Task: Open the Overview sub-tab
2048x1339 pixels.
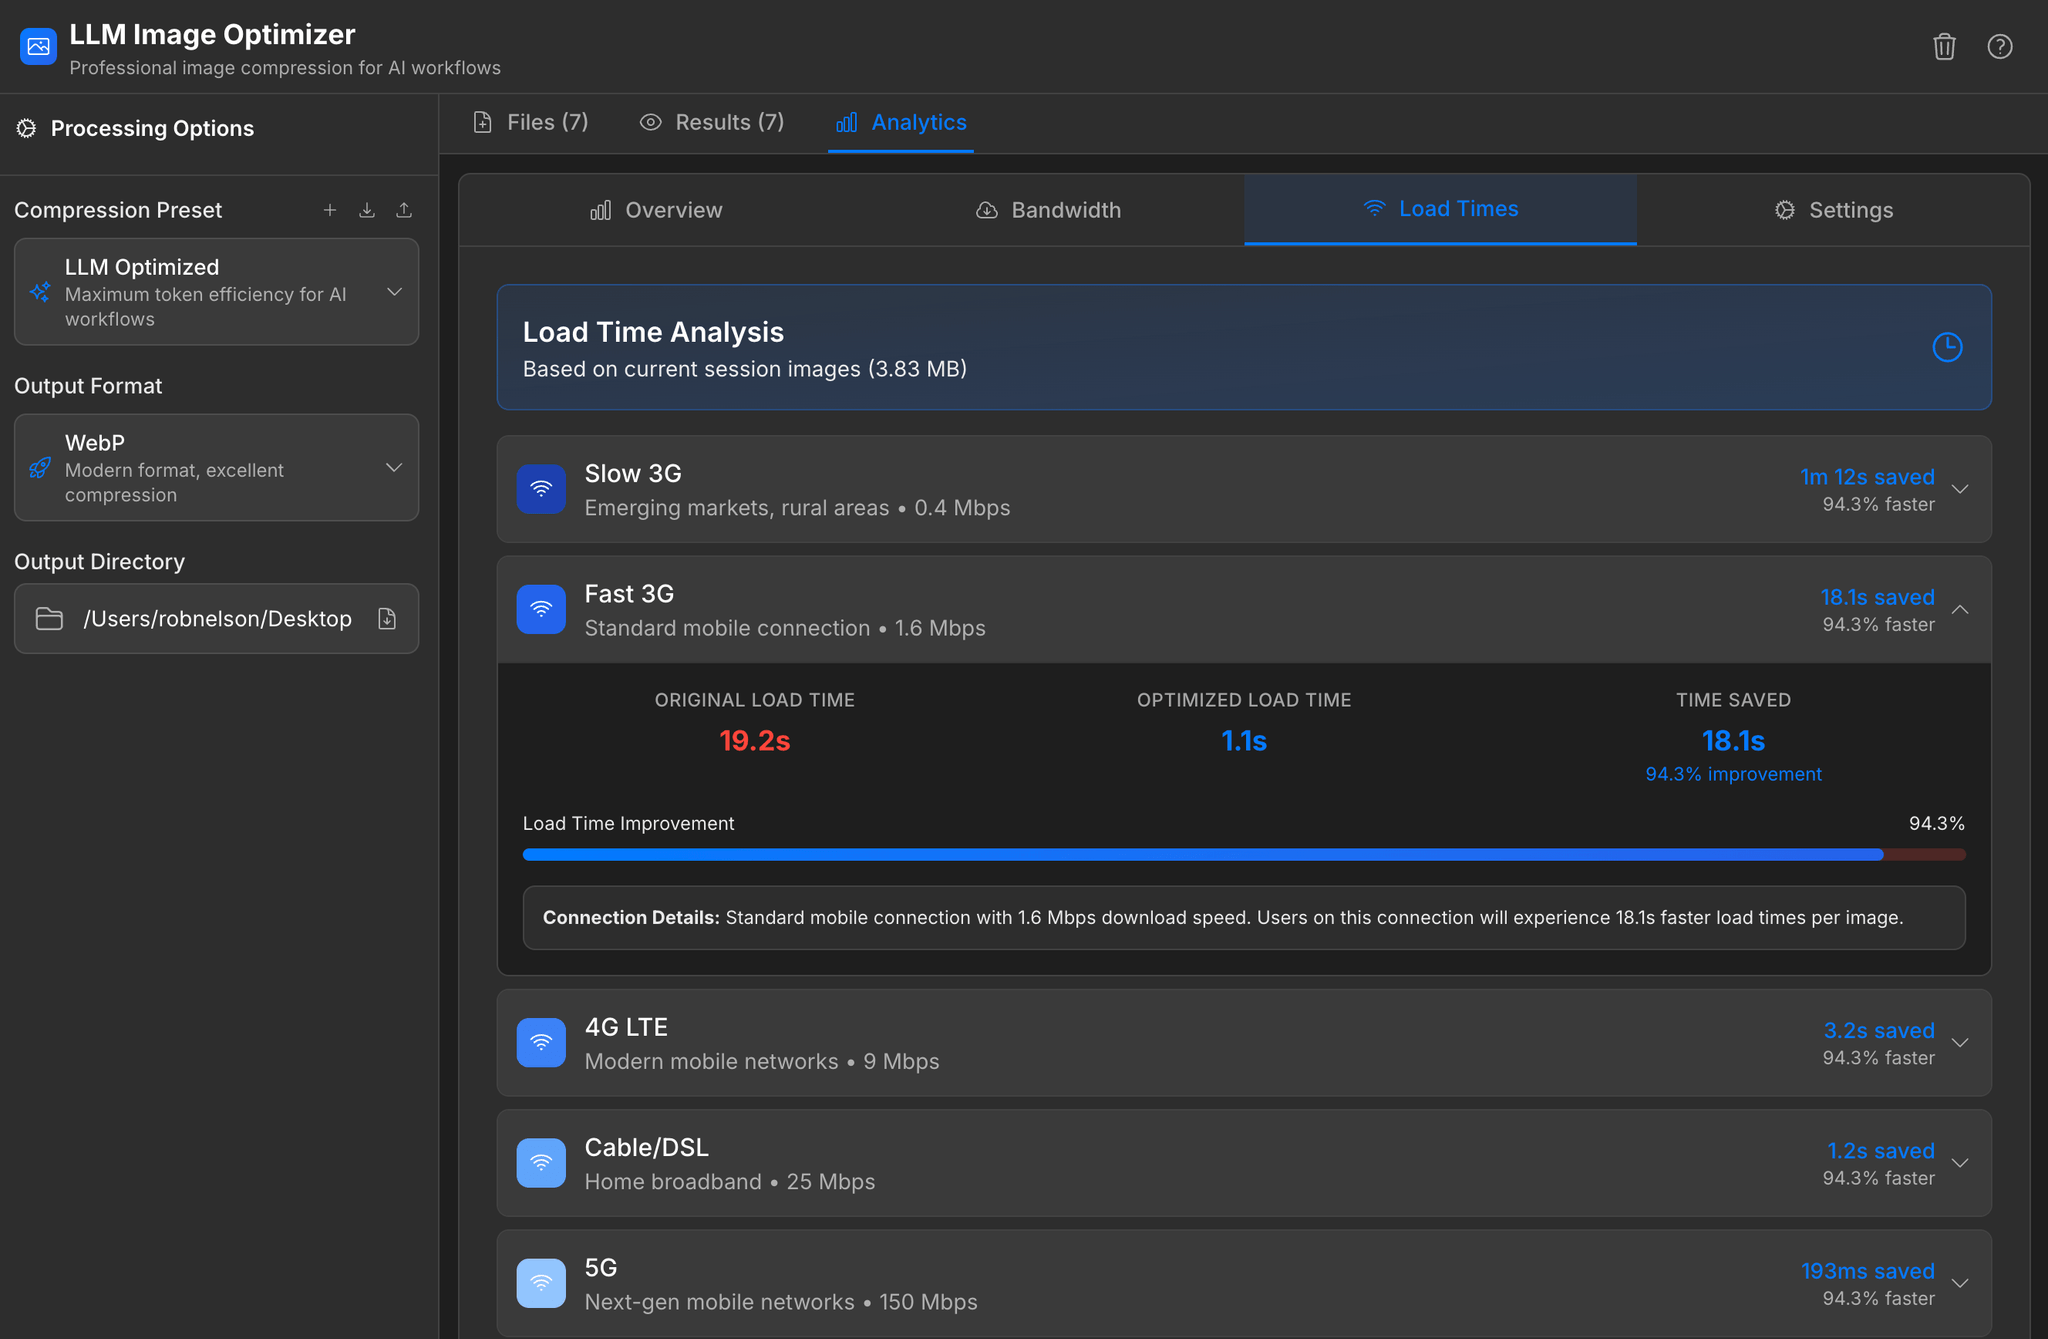Action: tap(656, 210)
